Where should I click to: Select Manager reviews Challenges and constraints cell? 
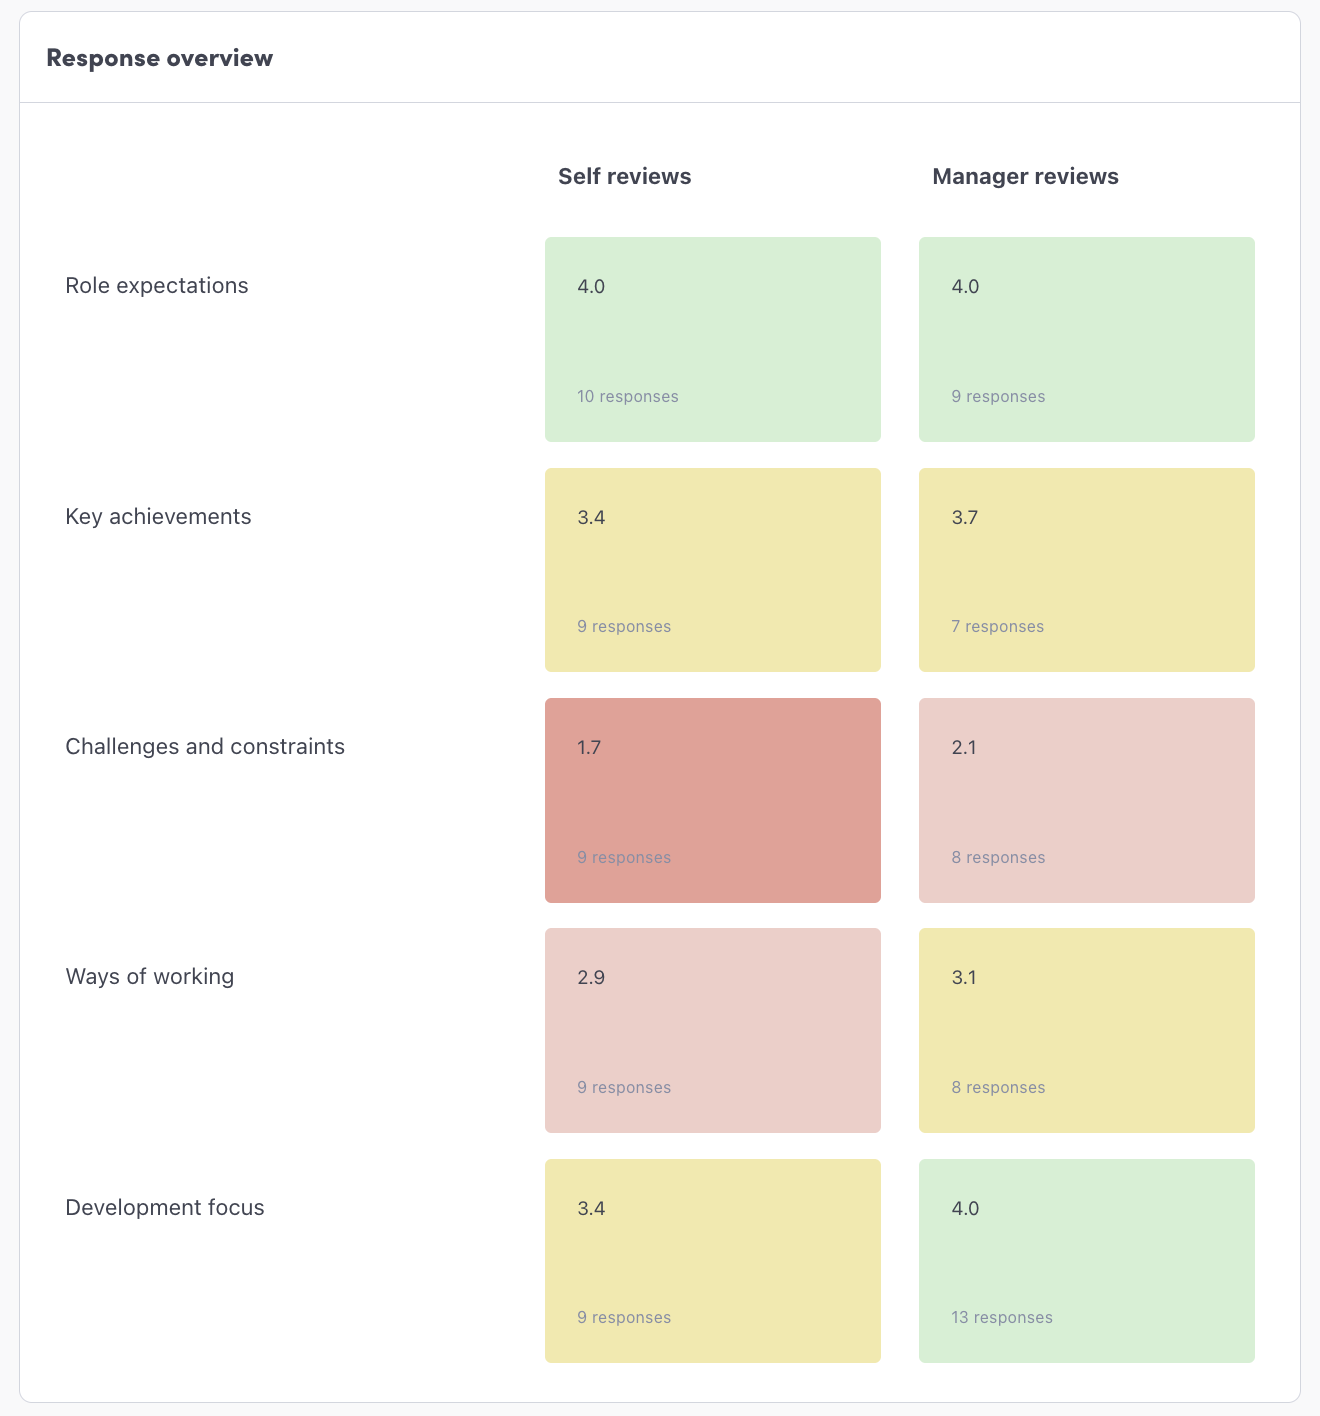1086,800
